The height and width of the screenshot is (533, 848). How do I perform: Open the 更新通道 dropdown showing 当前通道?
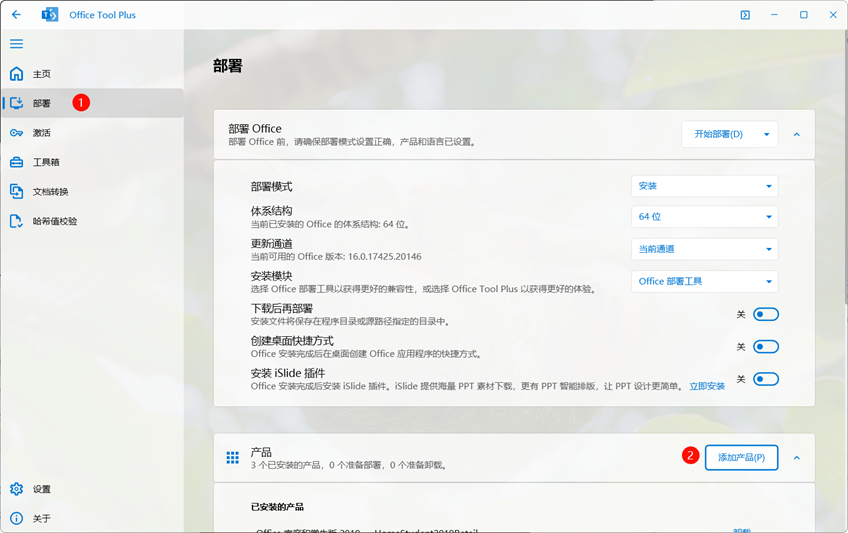705,249
